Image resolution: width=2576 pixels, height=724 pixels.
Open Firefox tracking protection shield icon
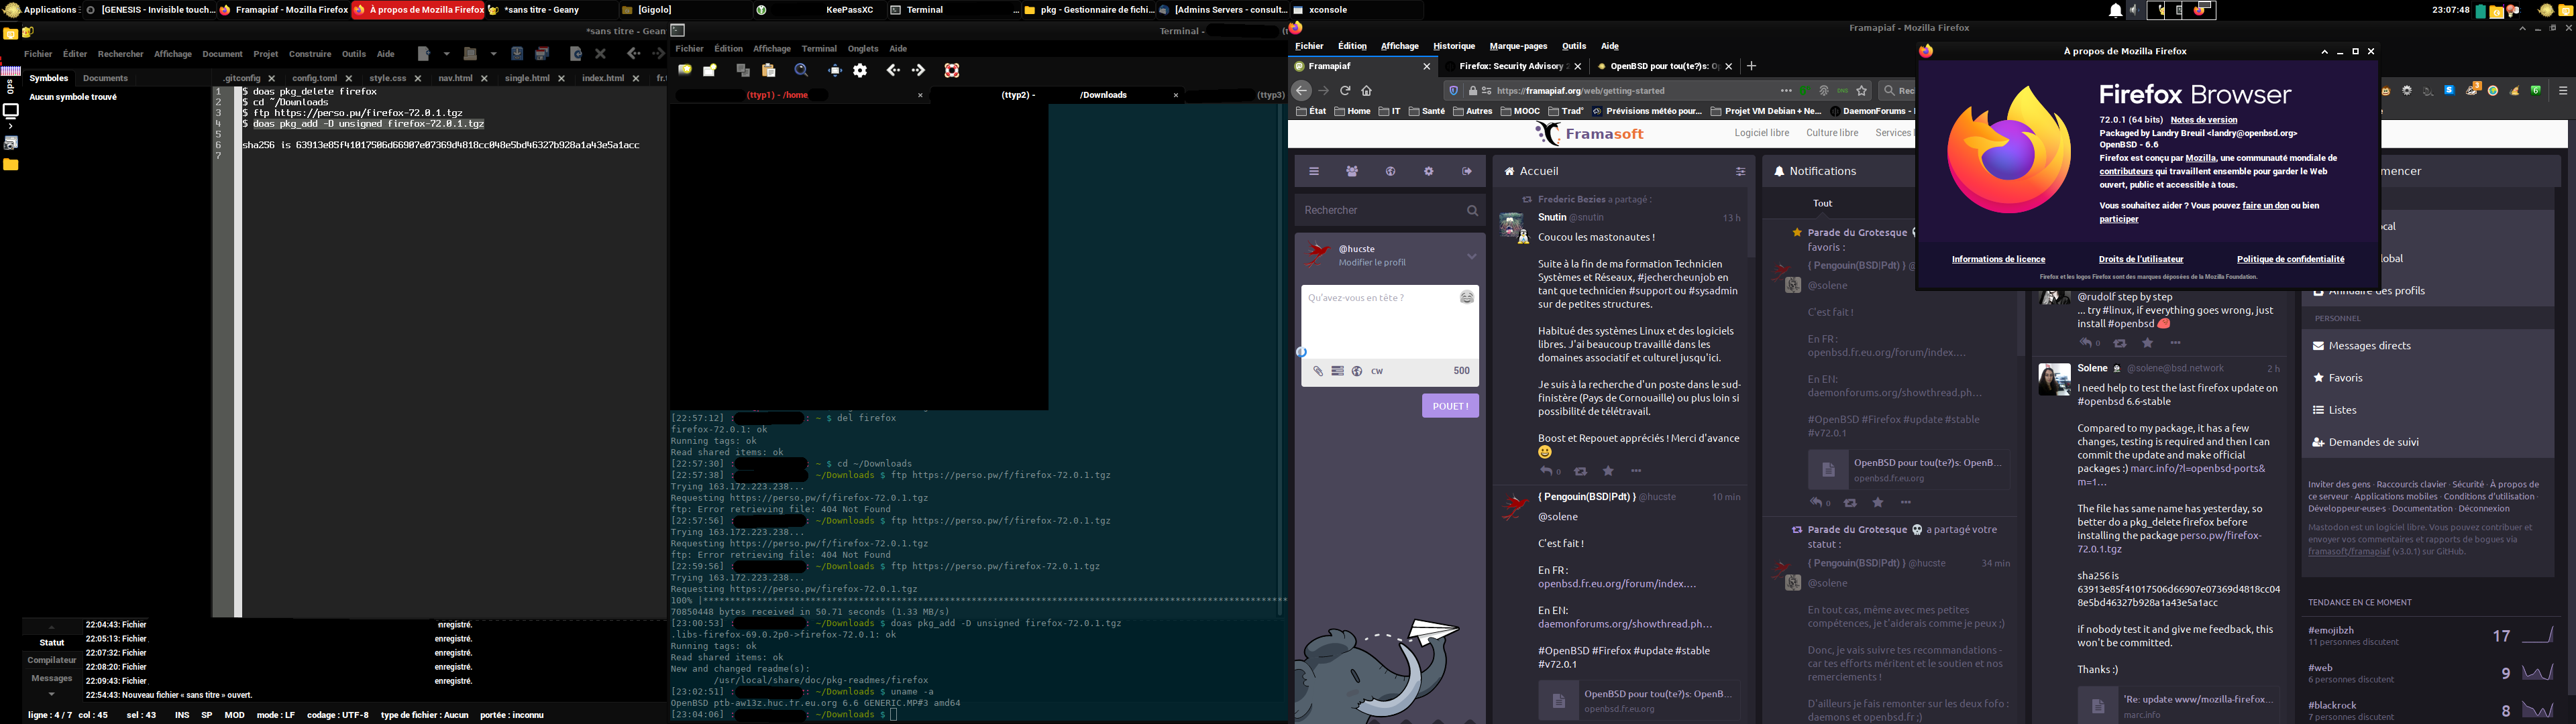[x=1454, y=90]
